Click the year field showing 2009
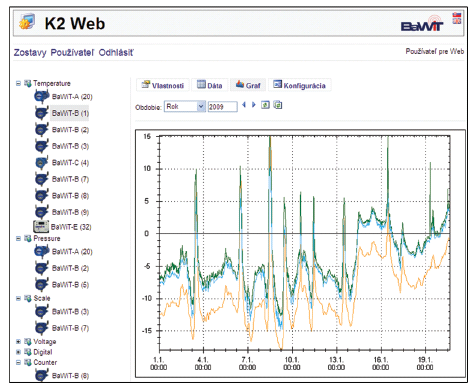 tap(222, 107)
